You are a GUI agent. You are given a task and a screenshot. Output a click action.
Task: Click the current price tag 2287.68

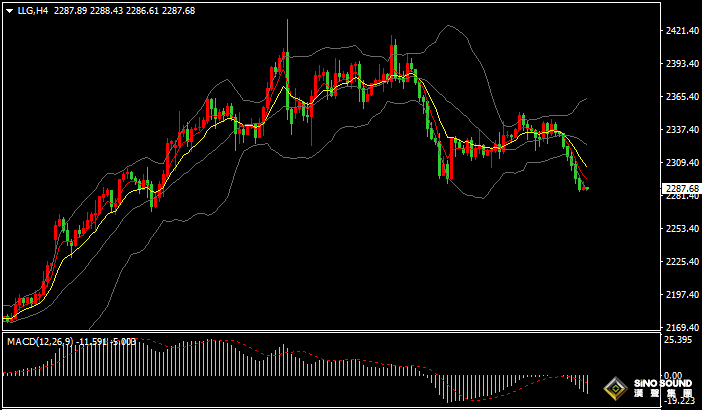681,187
